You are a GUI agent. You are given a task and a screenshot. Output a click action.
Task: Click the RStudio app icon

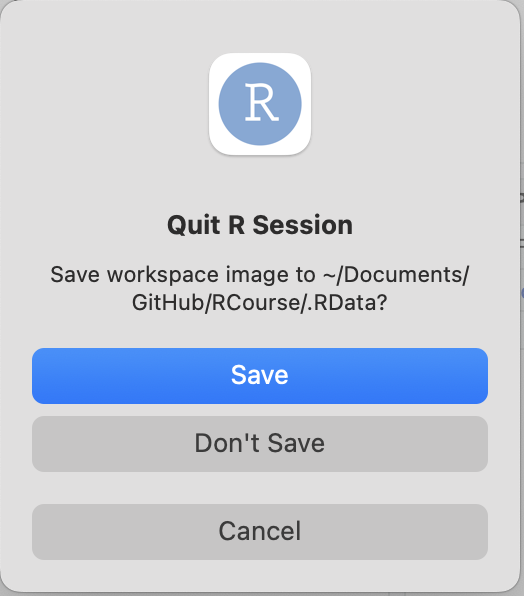(260, 104)
